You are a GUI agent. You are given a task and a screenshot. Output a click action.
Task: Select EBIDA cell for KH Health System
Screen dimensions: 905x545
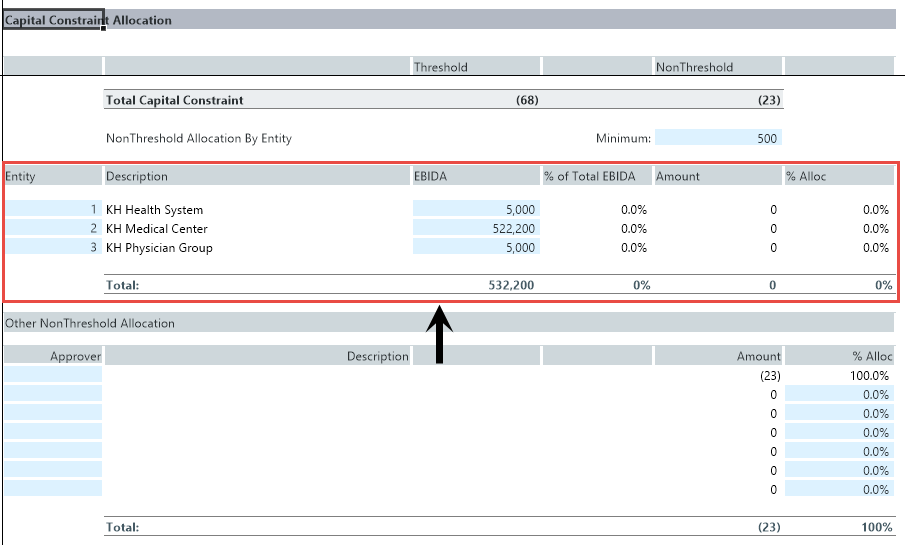(476, 210)
